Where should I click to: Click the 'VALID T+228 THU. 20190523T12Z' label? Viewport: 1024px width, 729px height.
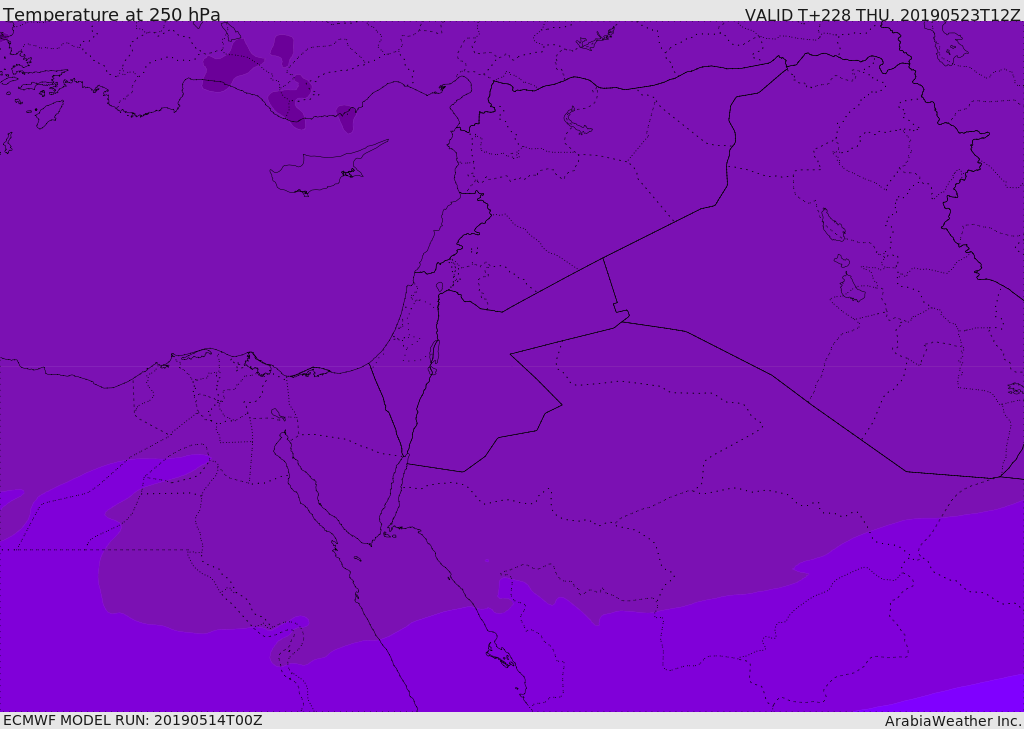pyautogui.click(x=882, y=15)
